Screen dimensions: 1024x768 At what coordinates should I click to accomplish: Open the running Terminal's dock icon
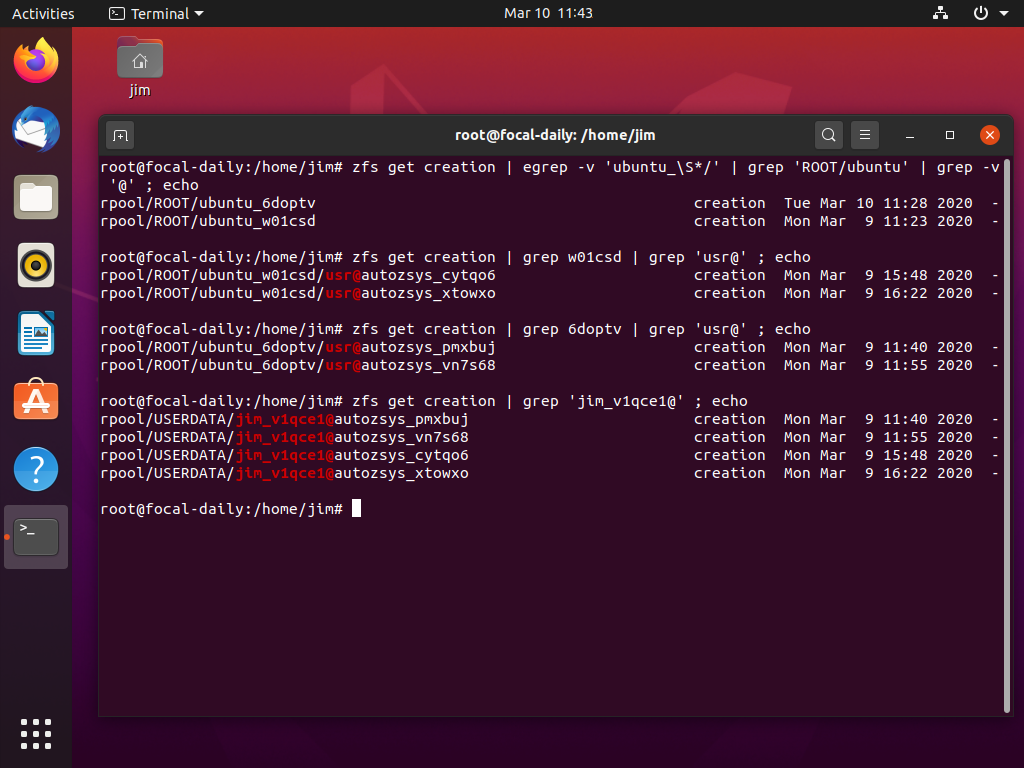(35, 536)
